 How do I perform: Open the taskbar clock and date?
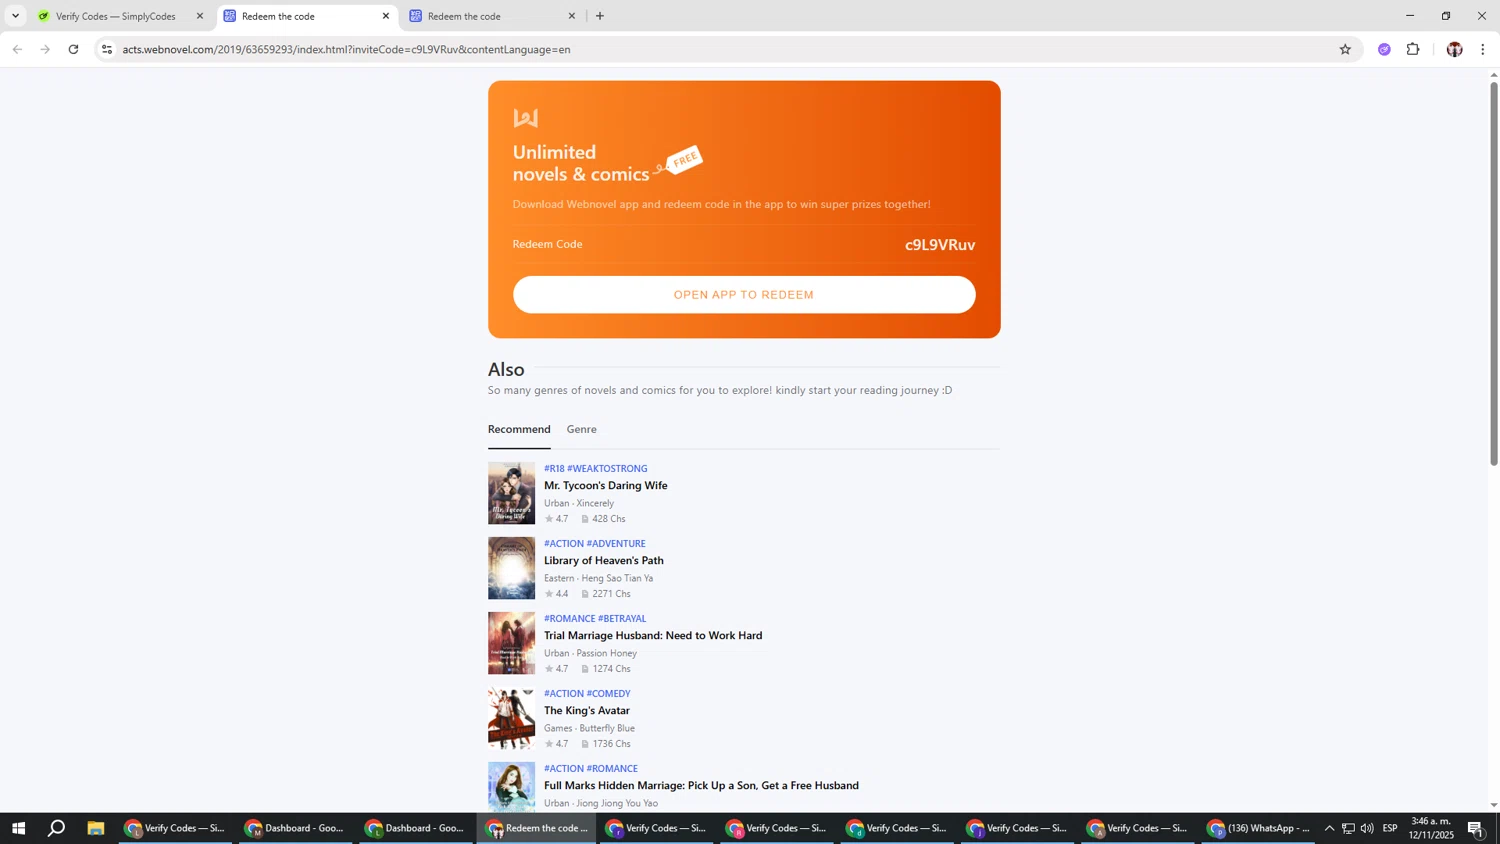coord(1430,828)
